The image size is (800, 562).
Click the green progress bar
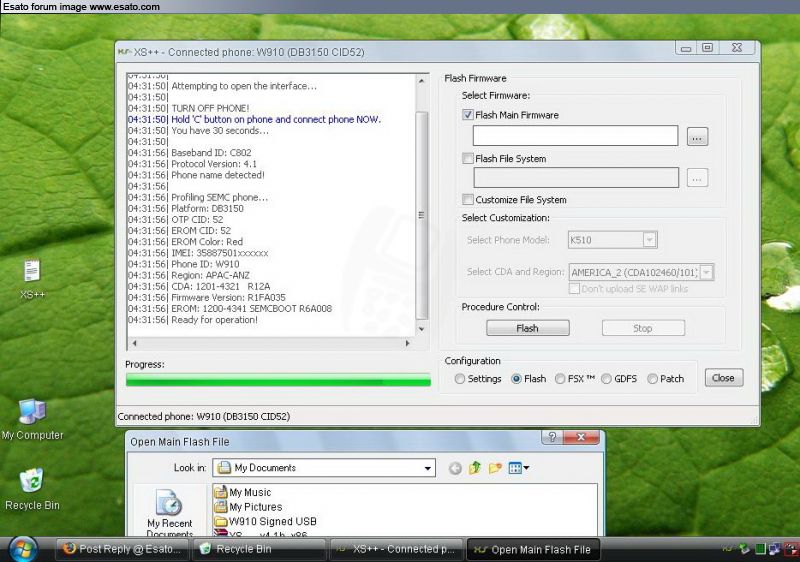pyautogui.click(x=278, y=379)
